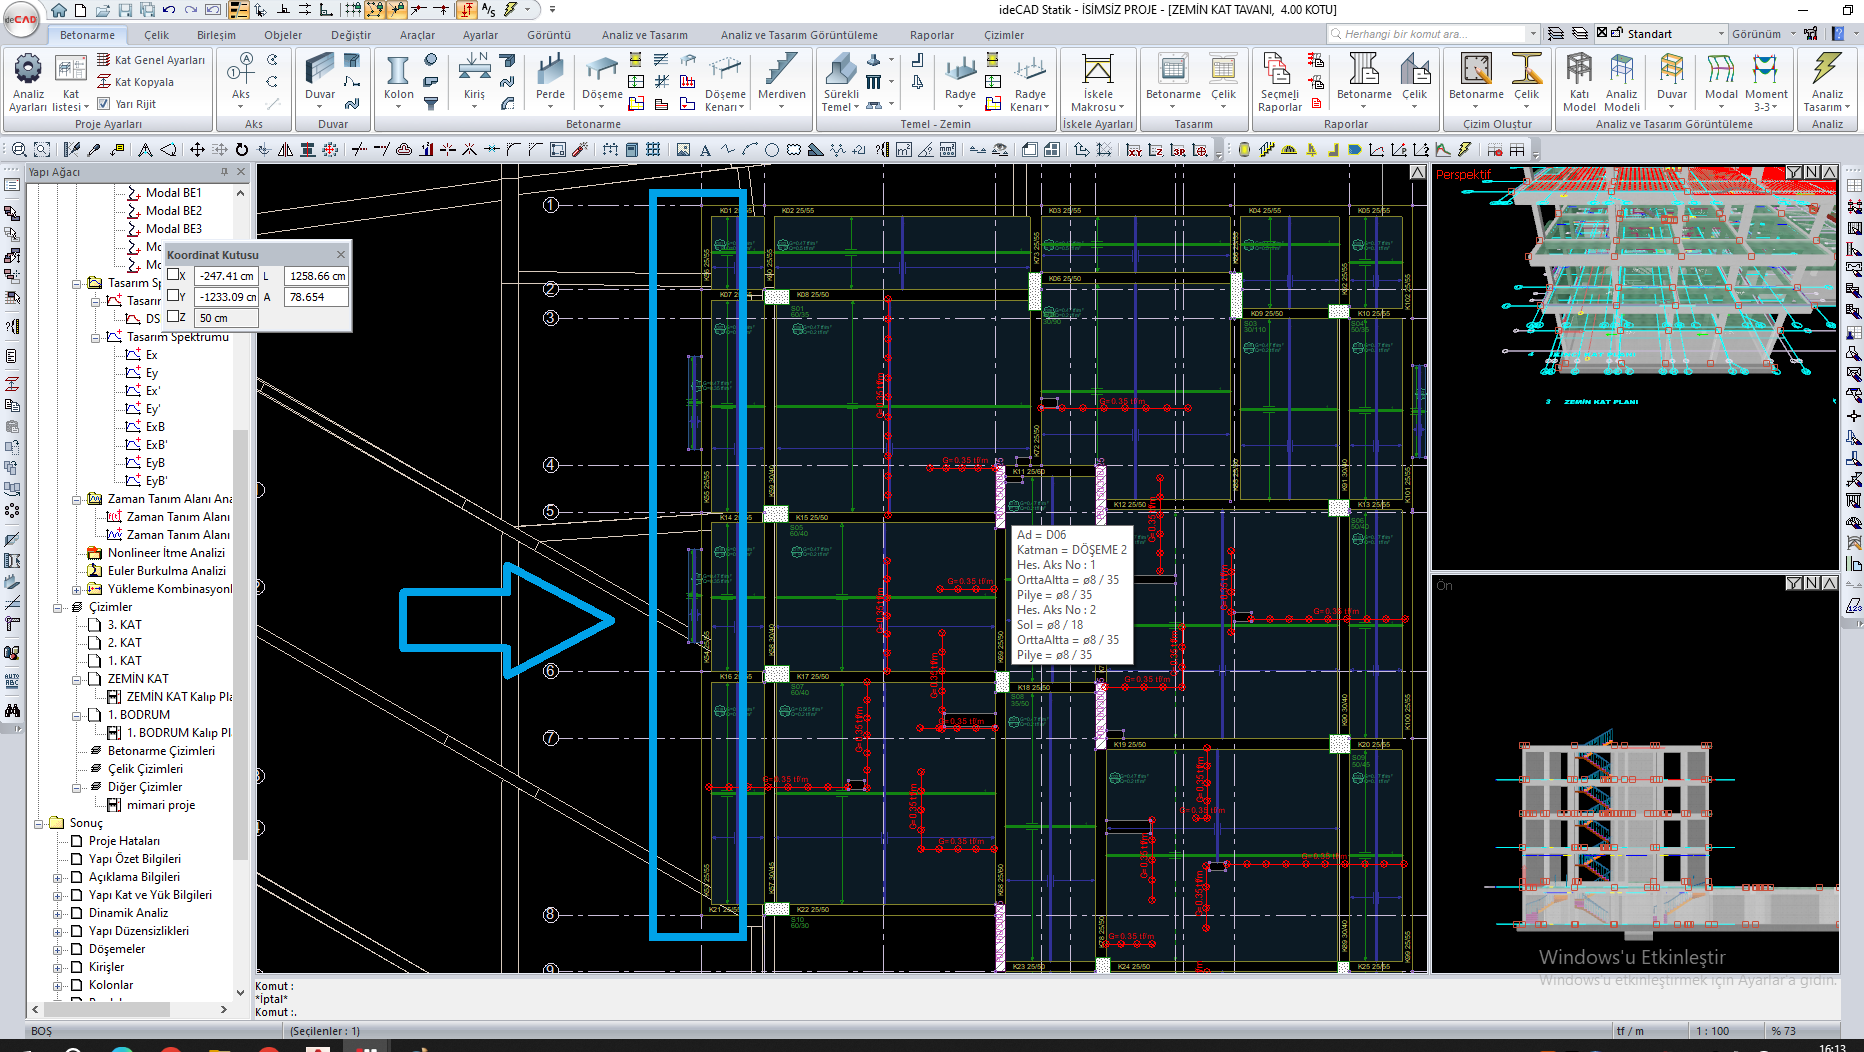This screenshot has width=1864, height=1052.
Task: Tick the X coordinate lock checkbox
Action: pos(174,275)
